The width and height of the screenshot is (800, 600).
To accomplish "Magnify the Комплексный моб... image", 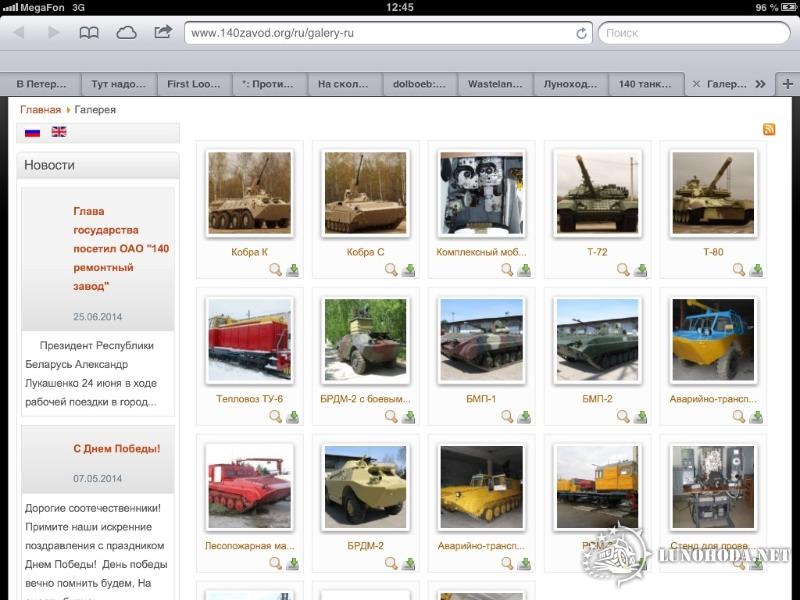I will pos(507,269).
